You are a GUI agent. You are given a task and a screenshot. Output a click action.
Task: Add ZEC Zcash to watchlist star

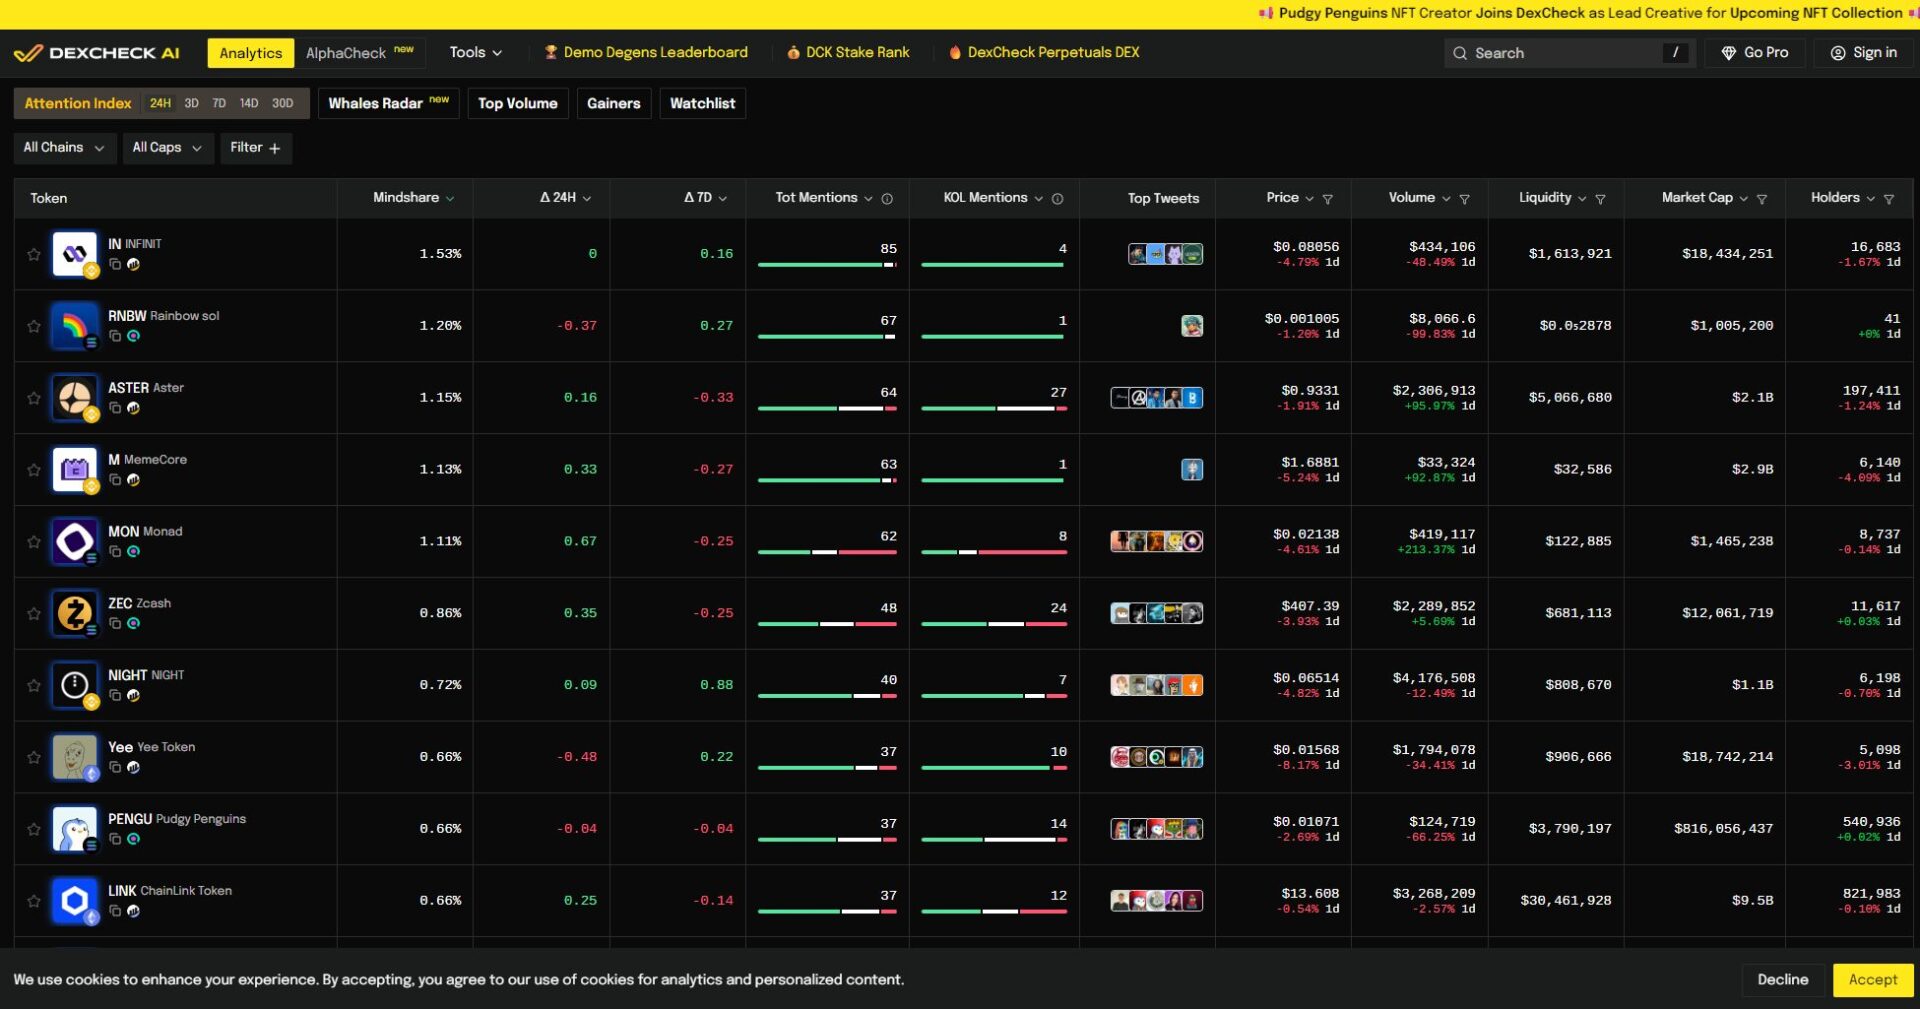[34, 614]
